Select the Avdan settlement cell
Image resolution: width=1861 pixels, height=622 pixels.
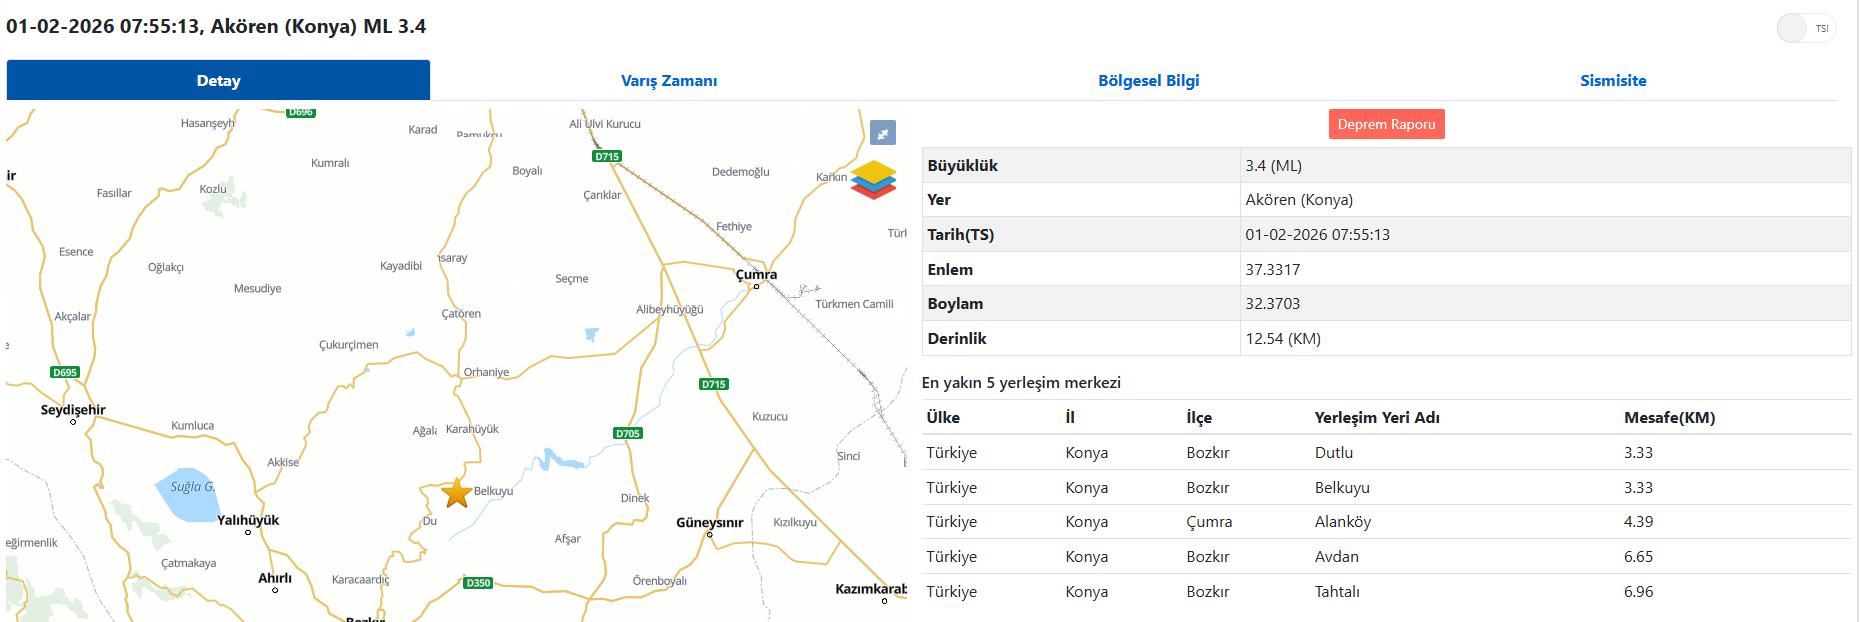click(x=1336, y=557)
